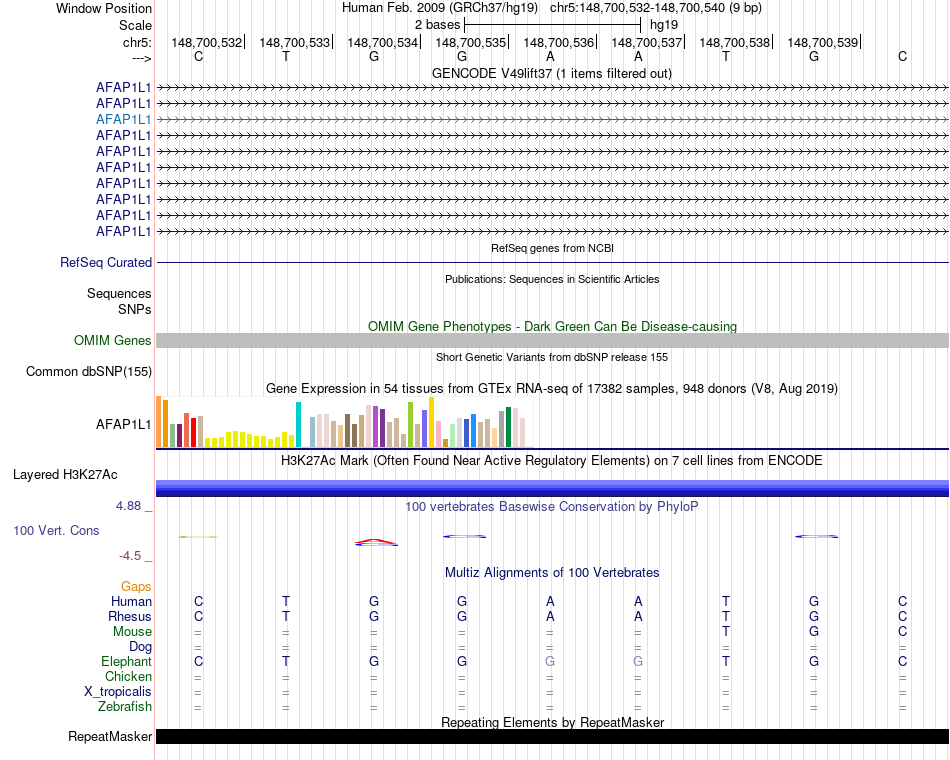Click the gray OMIM Genes item bar
The width and height of the screenshot is (950, 760).
point(552,341)
